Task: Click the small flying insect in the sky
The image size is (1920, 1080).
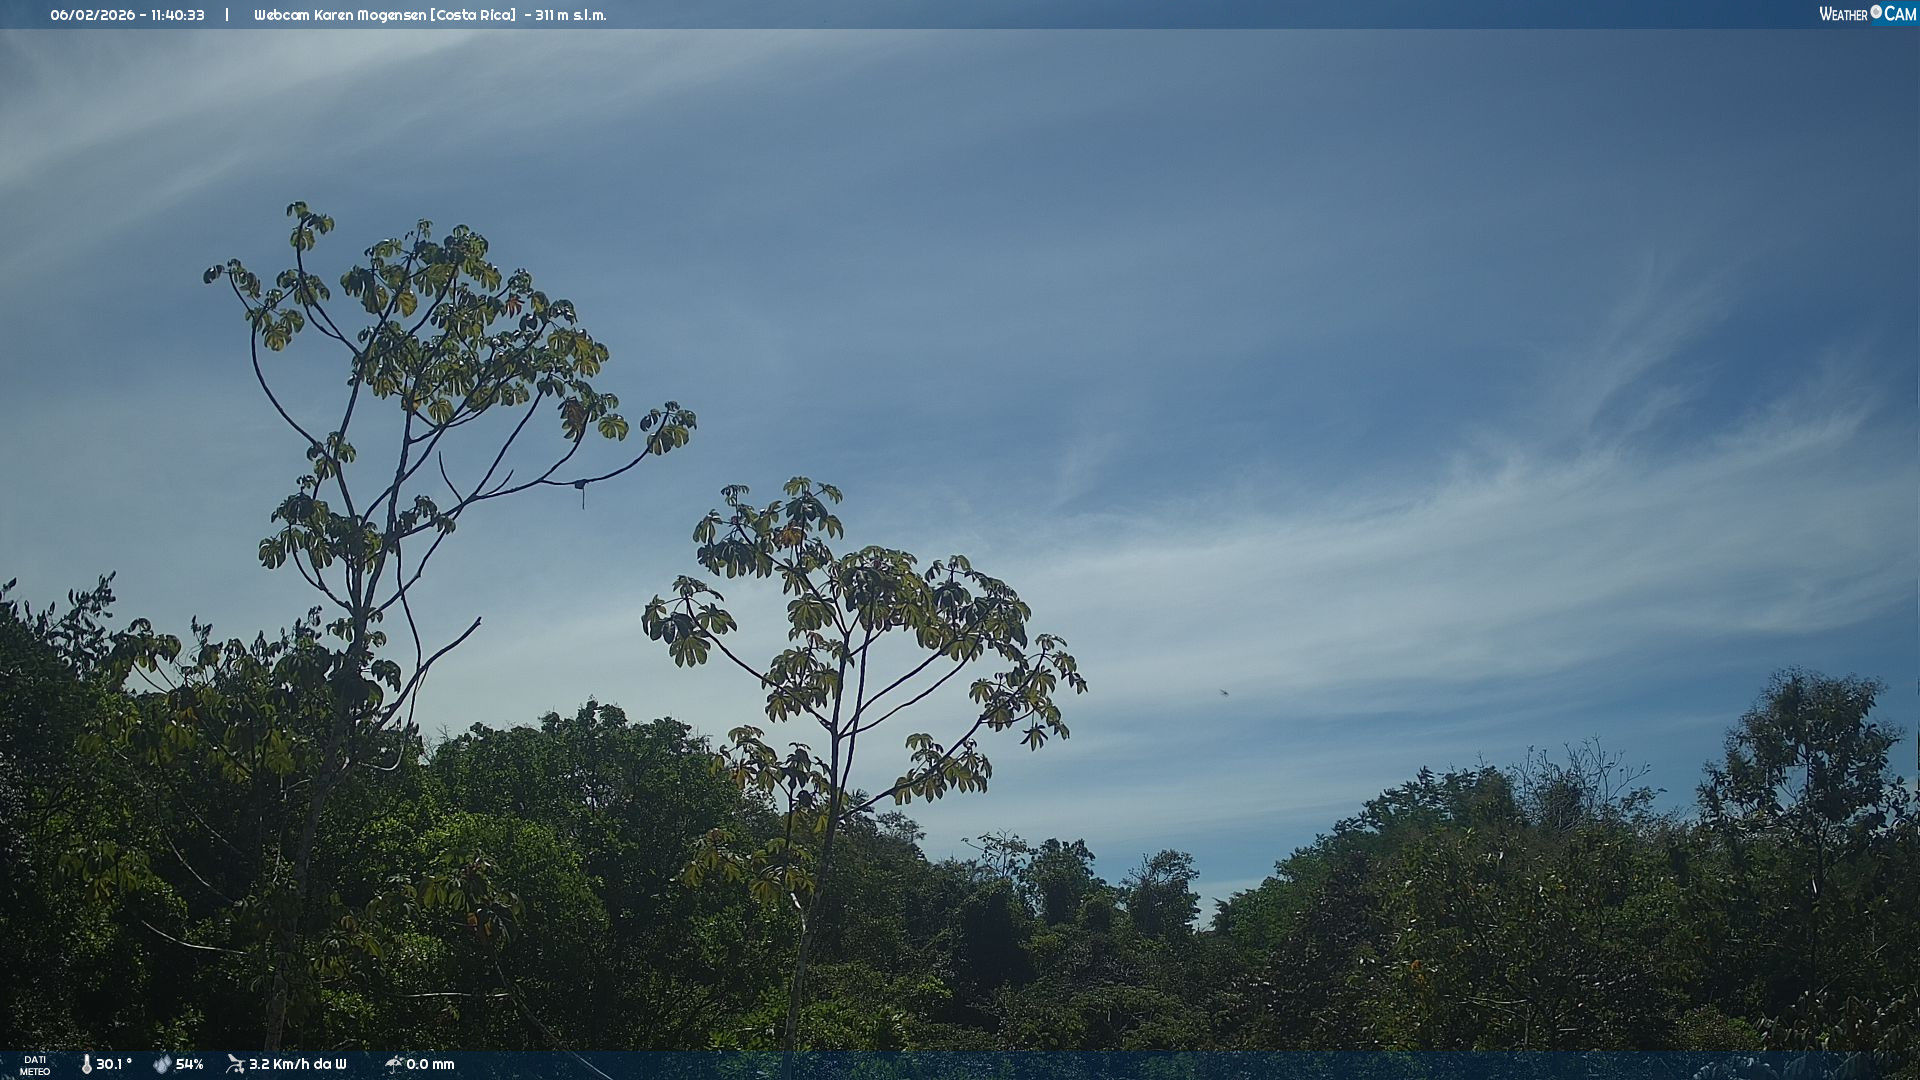Action: coord(1223,691)
